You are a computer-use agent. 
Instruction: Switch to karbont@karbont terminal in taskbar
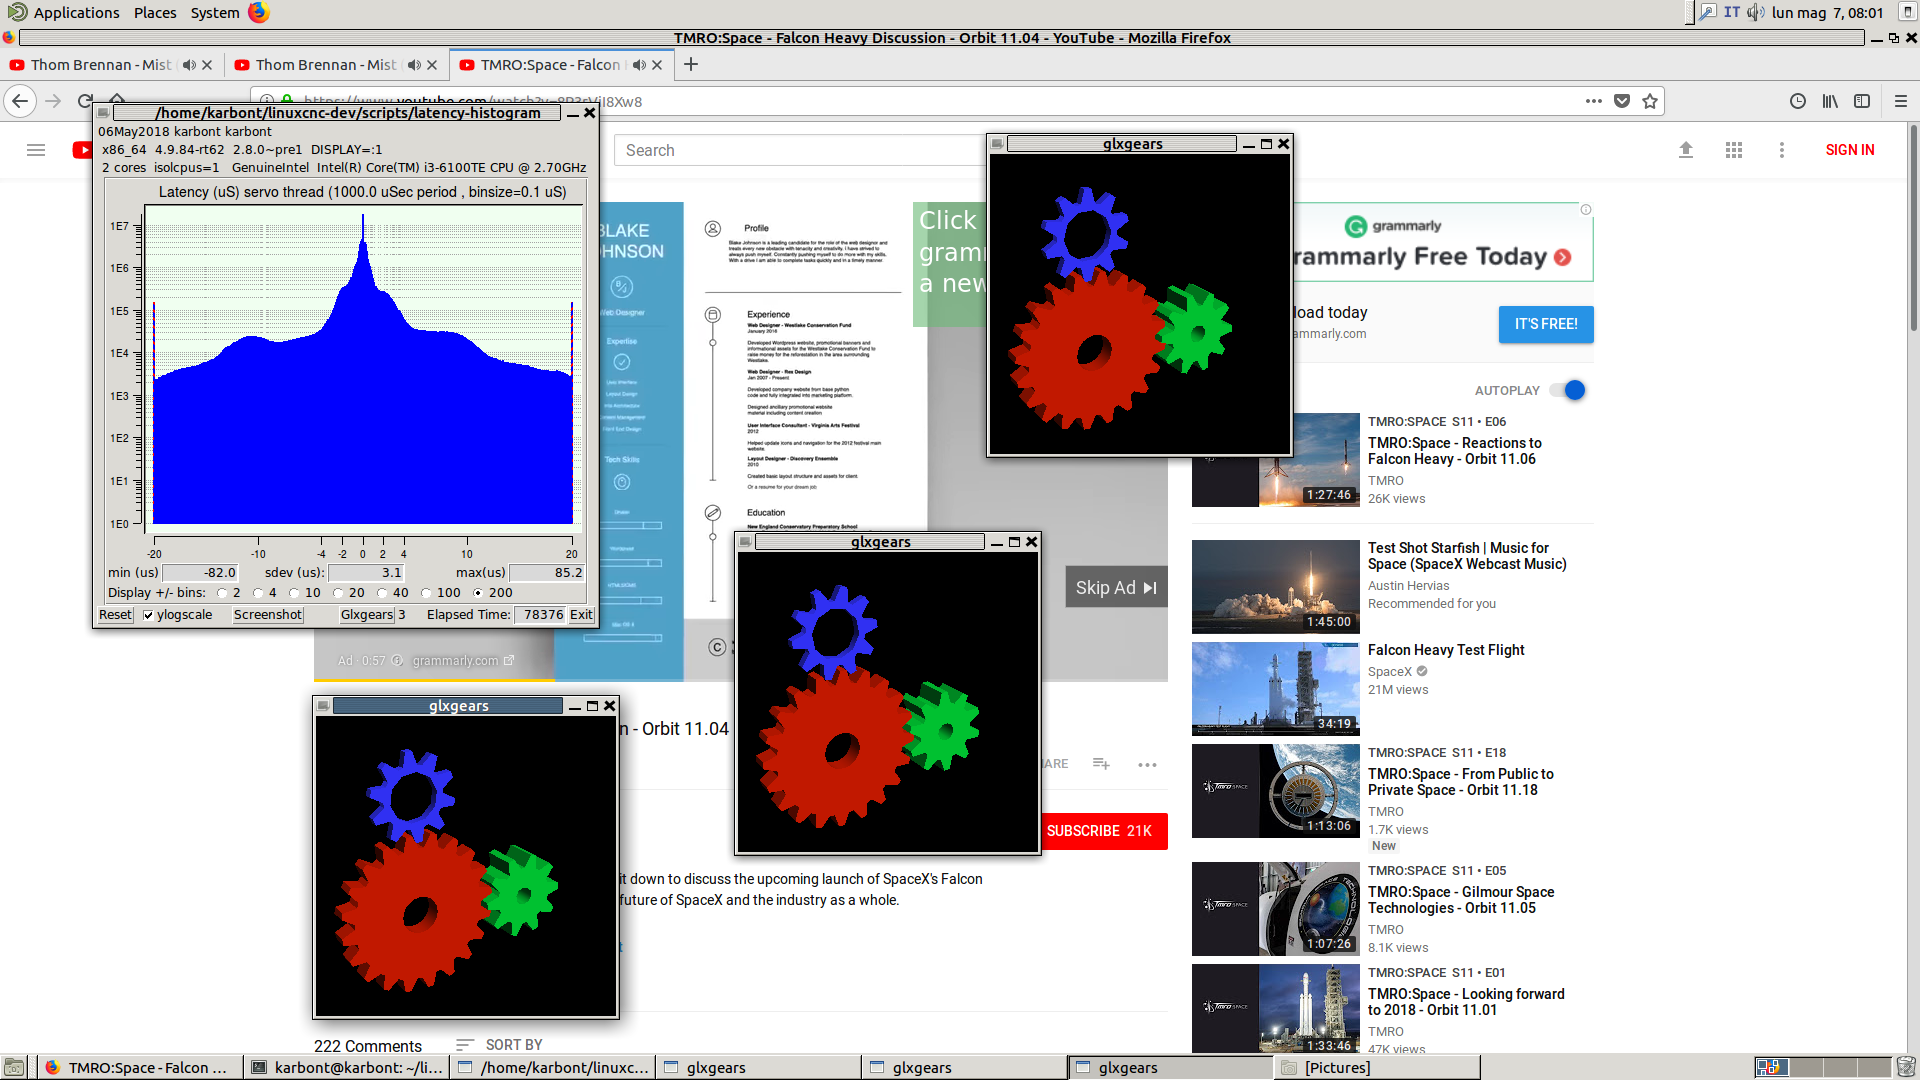pos(346,1068)
